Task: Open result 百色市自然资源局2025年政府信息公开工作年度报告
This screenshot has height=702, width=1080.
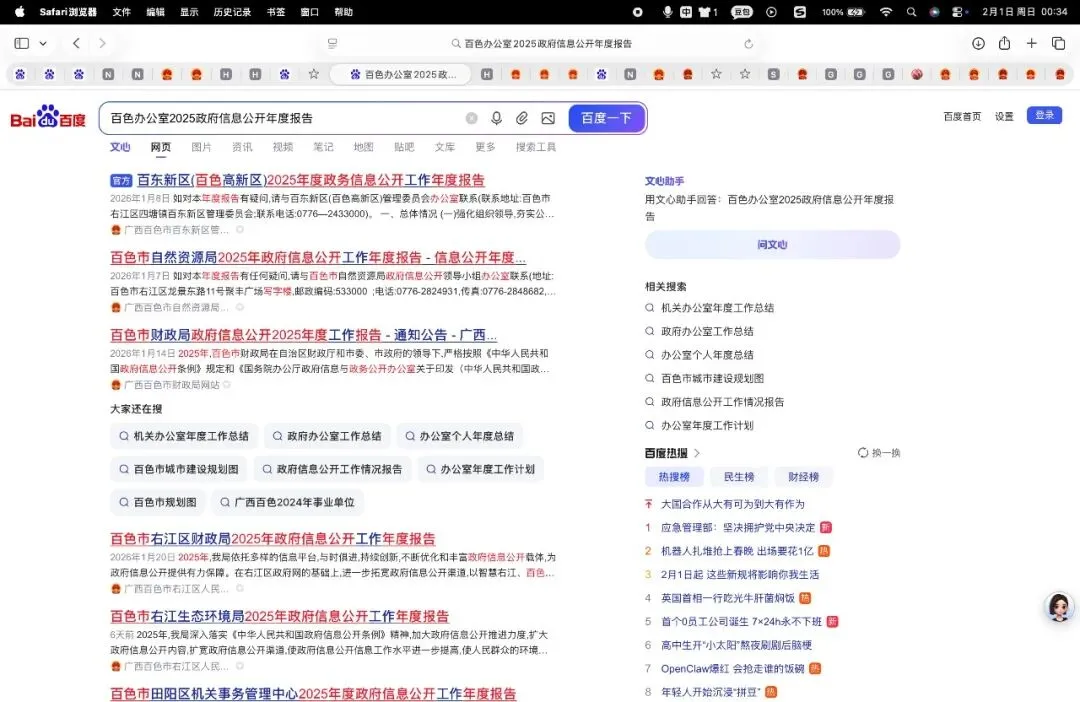Action: click(318, 258)
